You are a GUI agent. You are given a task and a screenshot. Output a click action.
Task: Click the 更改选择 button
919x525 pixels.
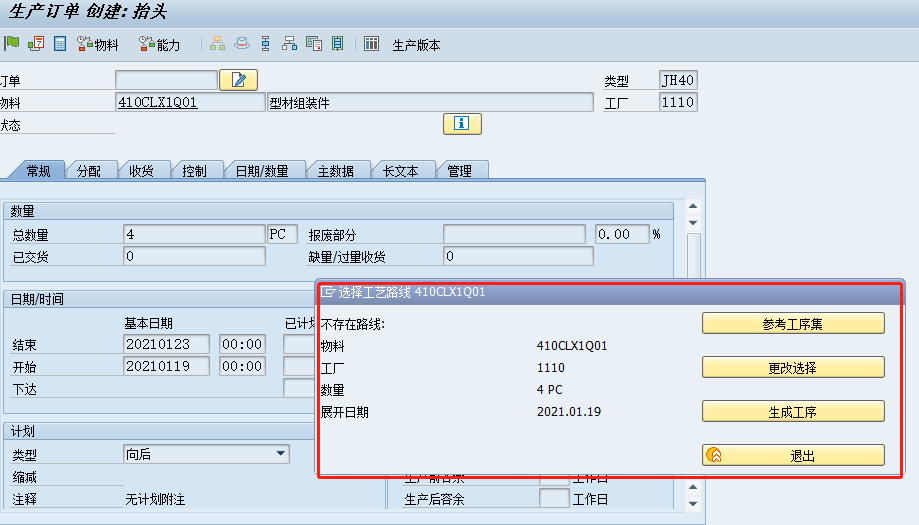click(x=793, y=367)
